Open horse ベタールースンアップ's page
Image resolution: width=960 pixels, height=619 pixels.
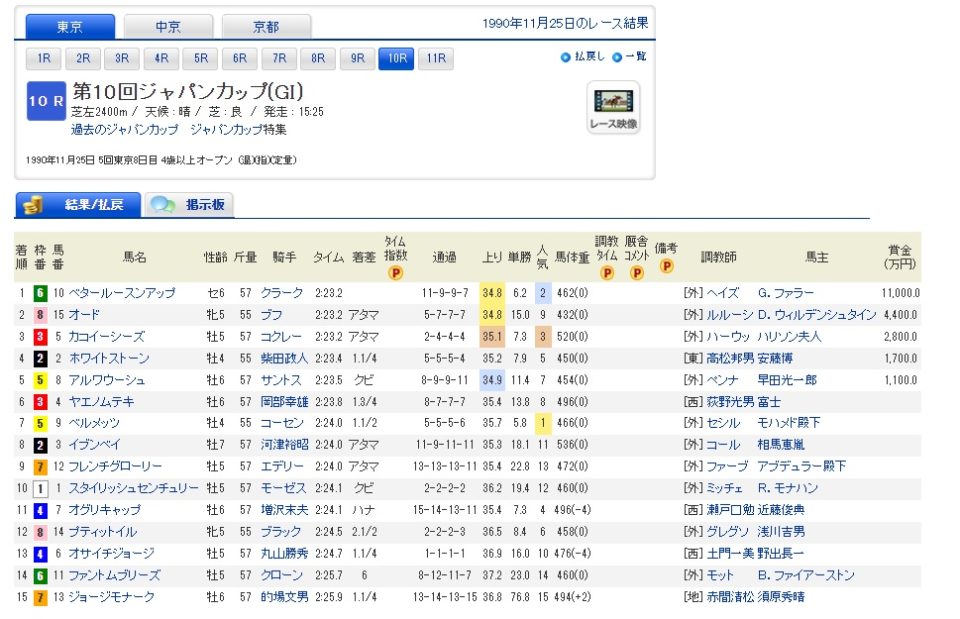coord(122,293)
